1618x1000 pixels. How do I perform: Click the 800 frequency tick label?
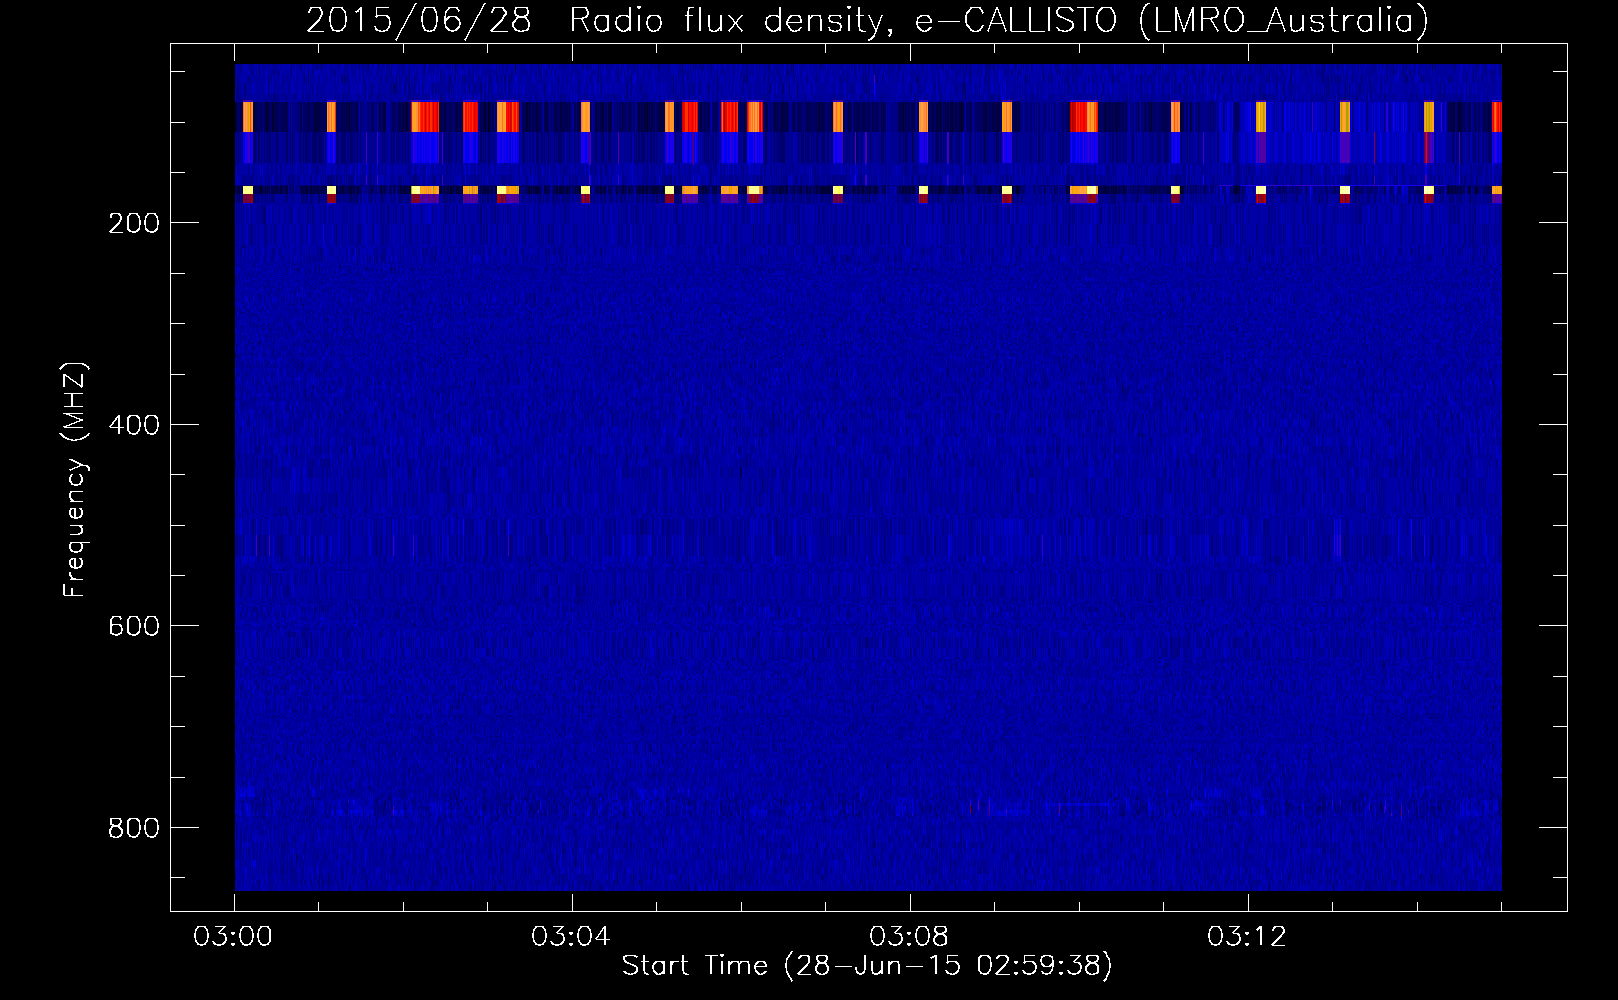click(x=132, y=828)
